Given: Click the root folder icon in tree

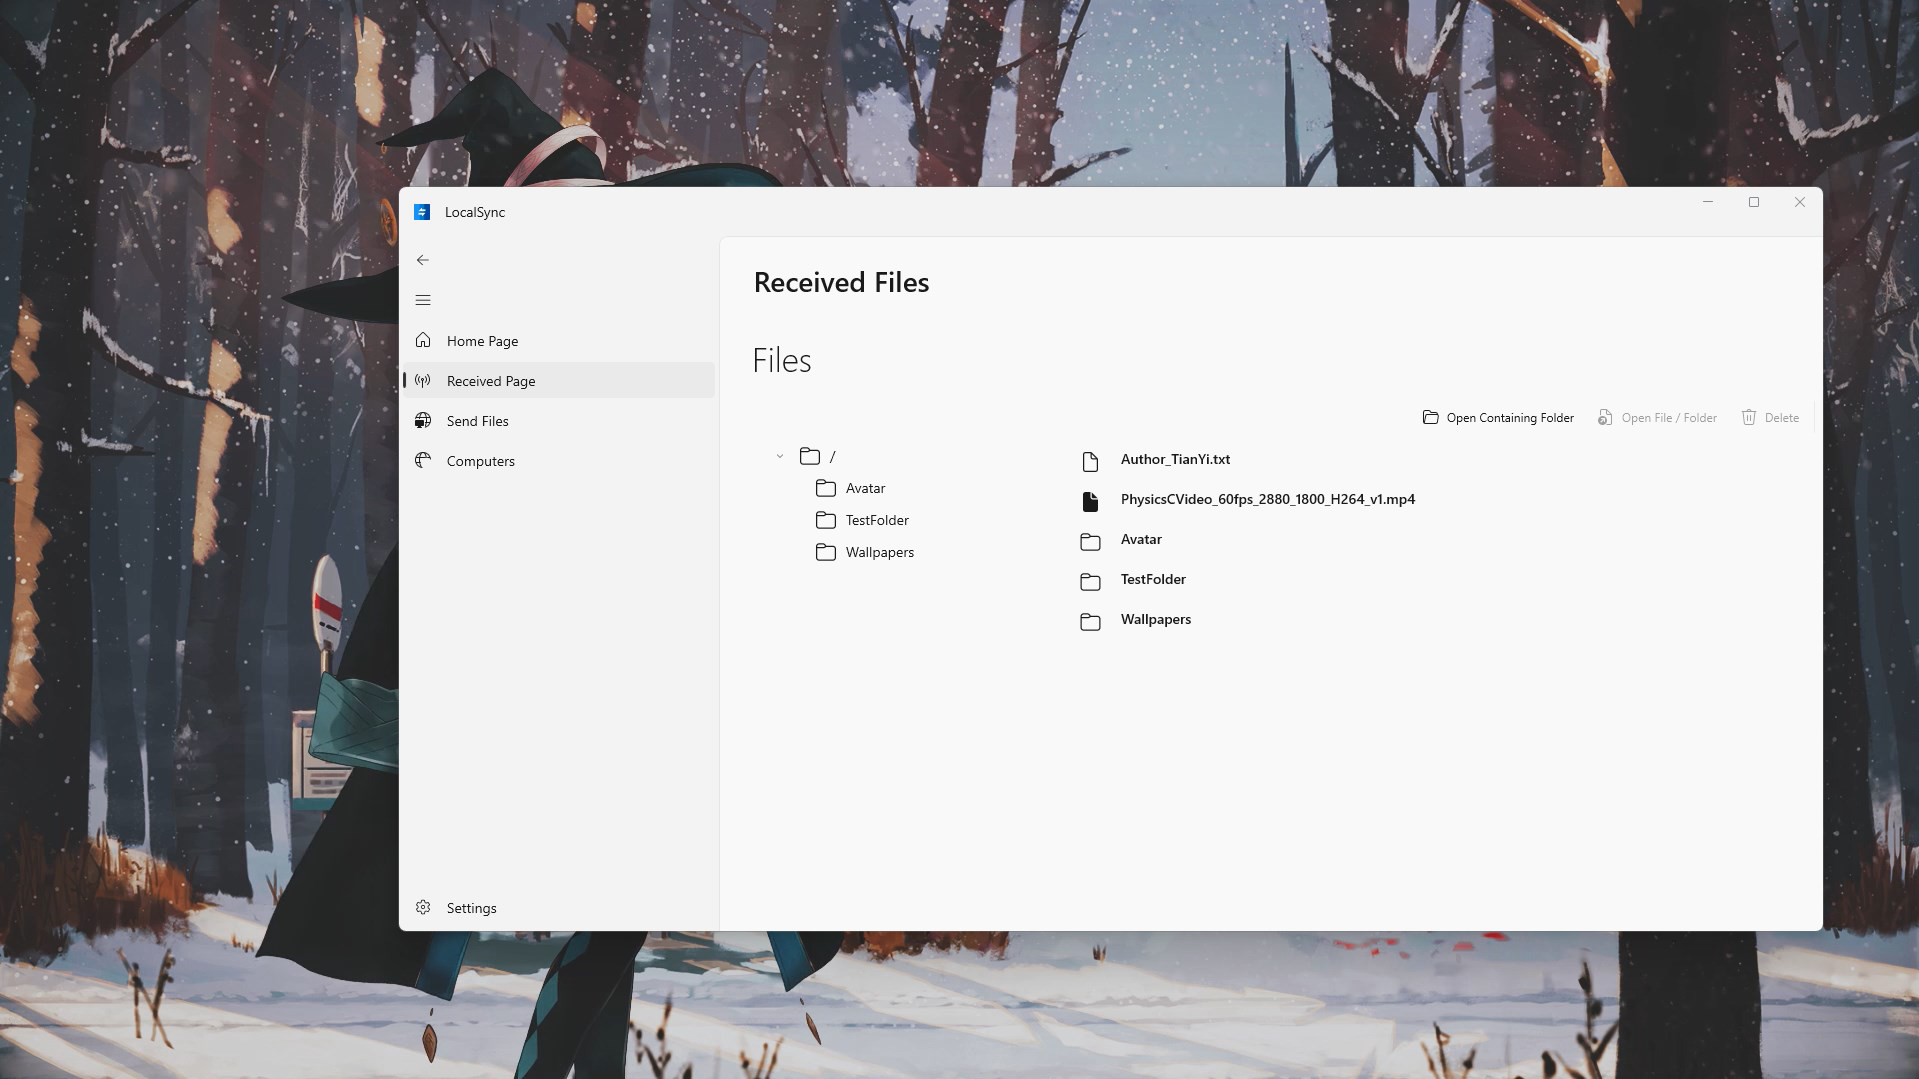Looking at the screenshot, I should coord(810,456).
